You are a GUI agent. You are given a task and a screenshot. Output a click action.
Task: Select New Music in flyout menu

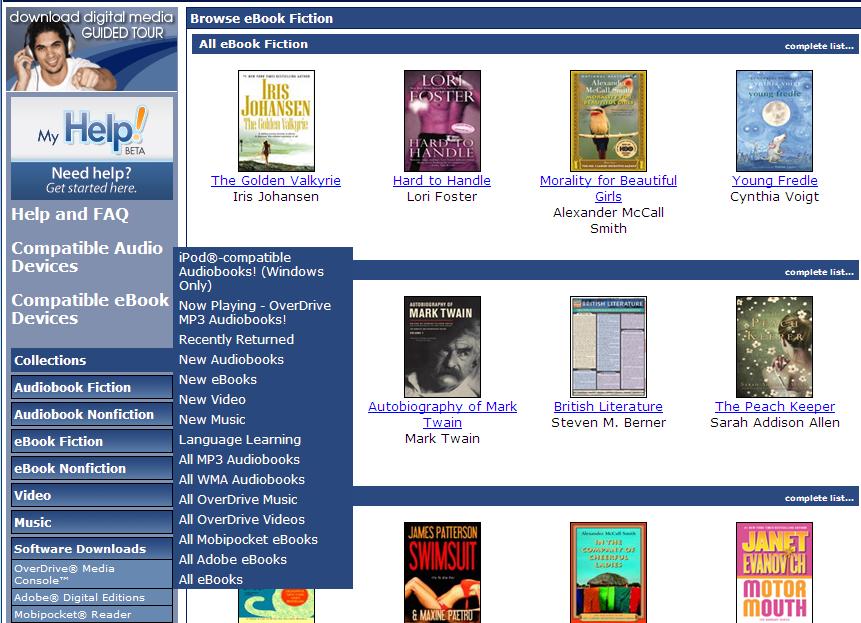pyautogui.click(x=212, y=419)
